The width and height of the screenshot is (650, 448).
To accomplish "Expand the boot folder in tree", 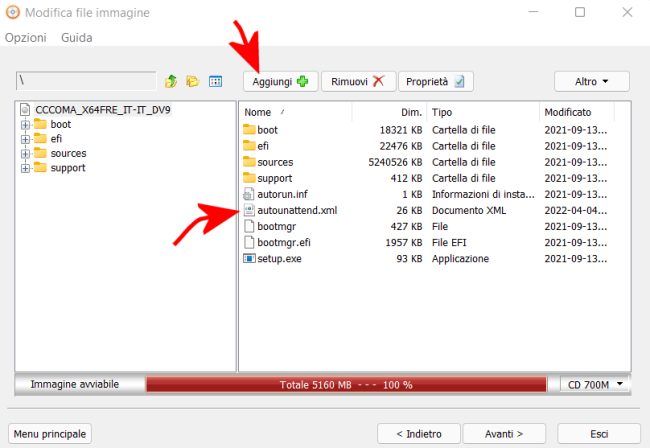I will (25, 124).
